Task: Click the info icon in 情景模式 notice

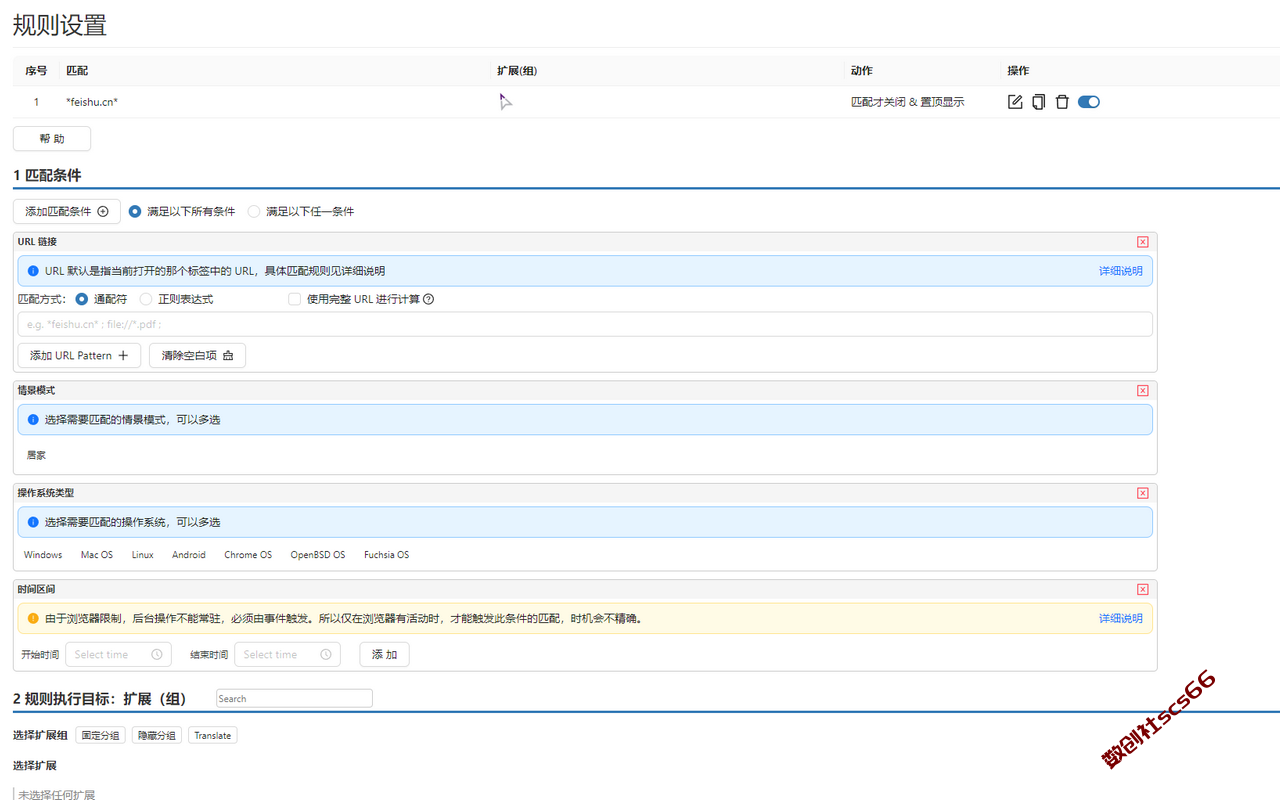Action: tap(33, 420)
